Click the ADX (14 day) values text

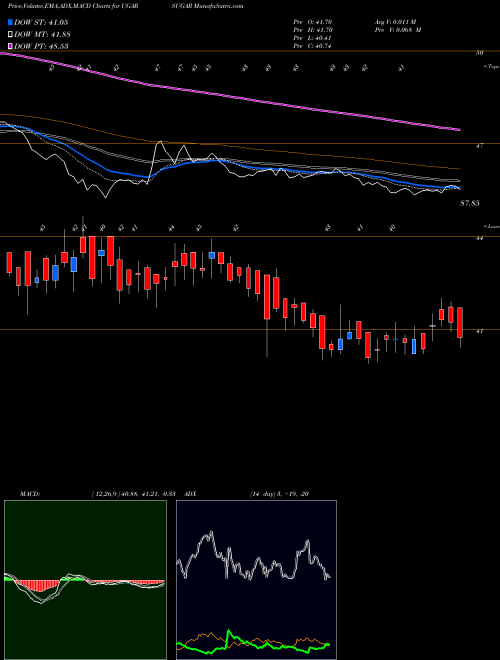pyautogui.click(x=279, y=494)
